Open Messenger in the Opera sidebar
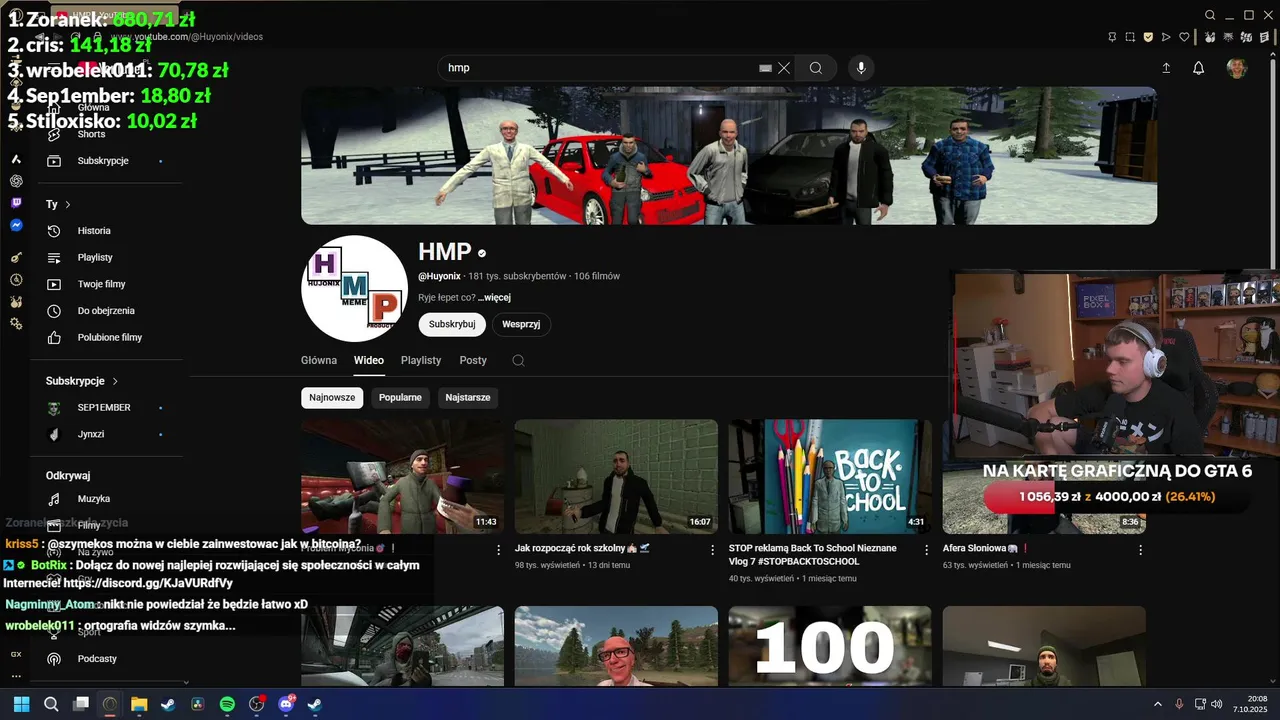Screen dimensions: 1280x720 tap(16, 226)
